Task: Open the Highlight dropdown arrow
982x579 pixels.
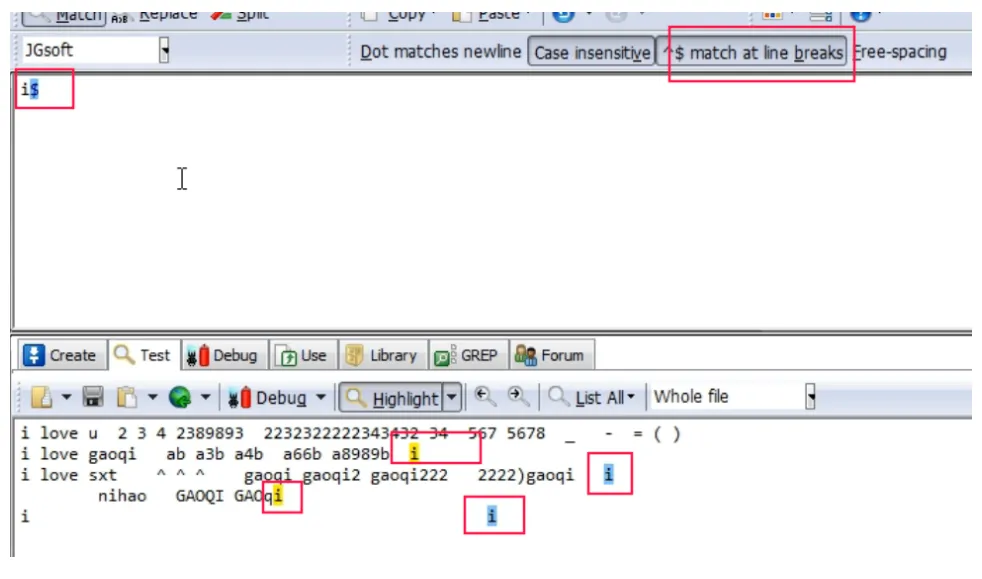Action: pyautogui.click(x=452, y=397)
